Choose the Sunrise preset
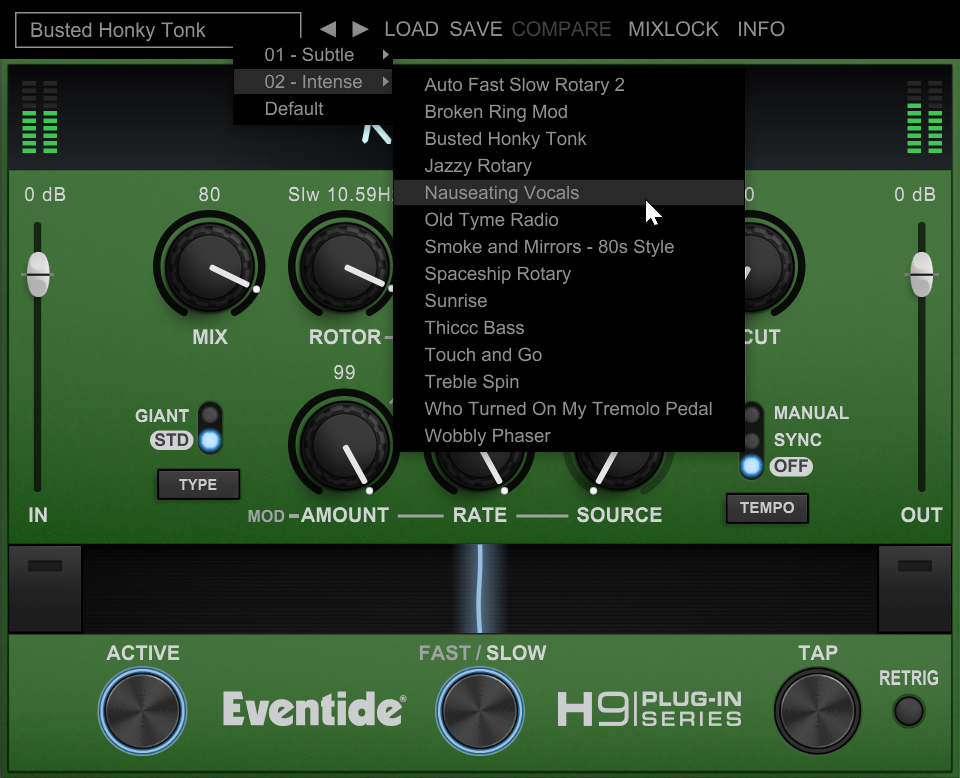Viewport: 960px width, 778px height. [569, 301]
